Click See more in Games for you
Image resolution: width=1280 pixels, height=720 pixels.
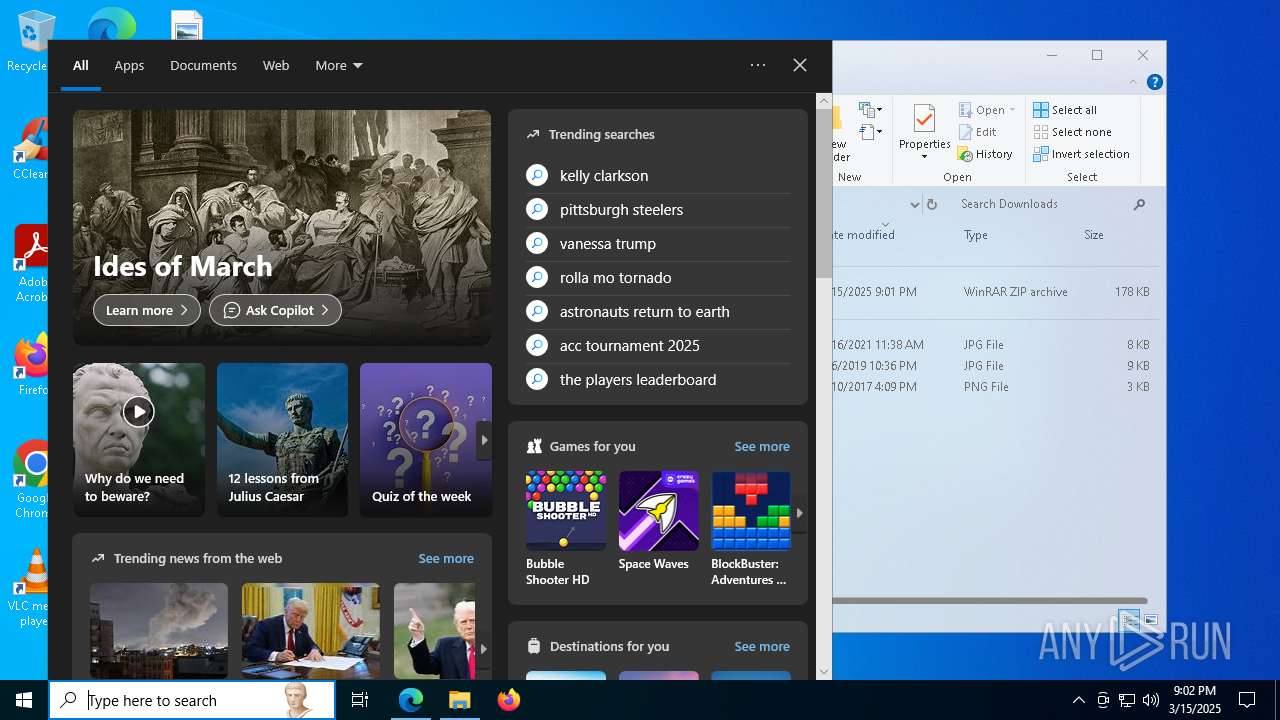(762, 446)
